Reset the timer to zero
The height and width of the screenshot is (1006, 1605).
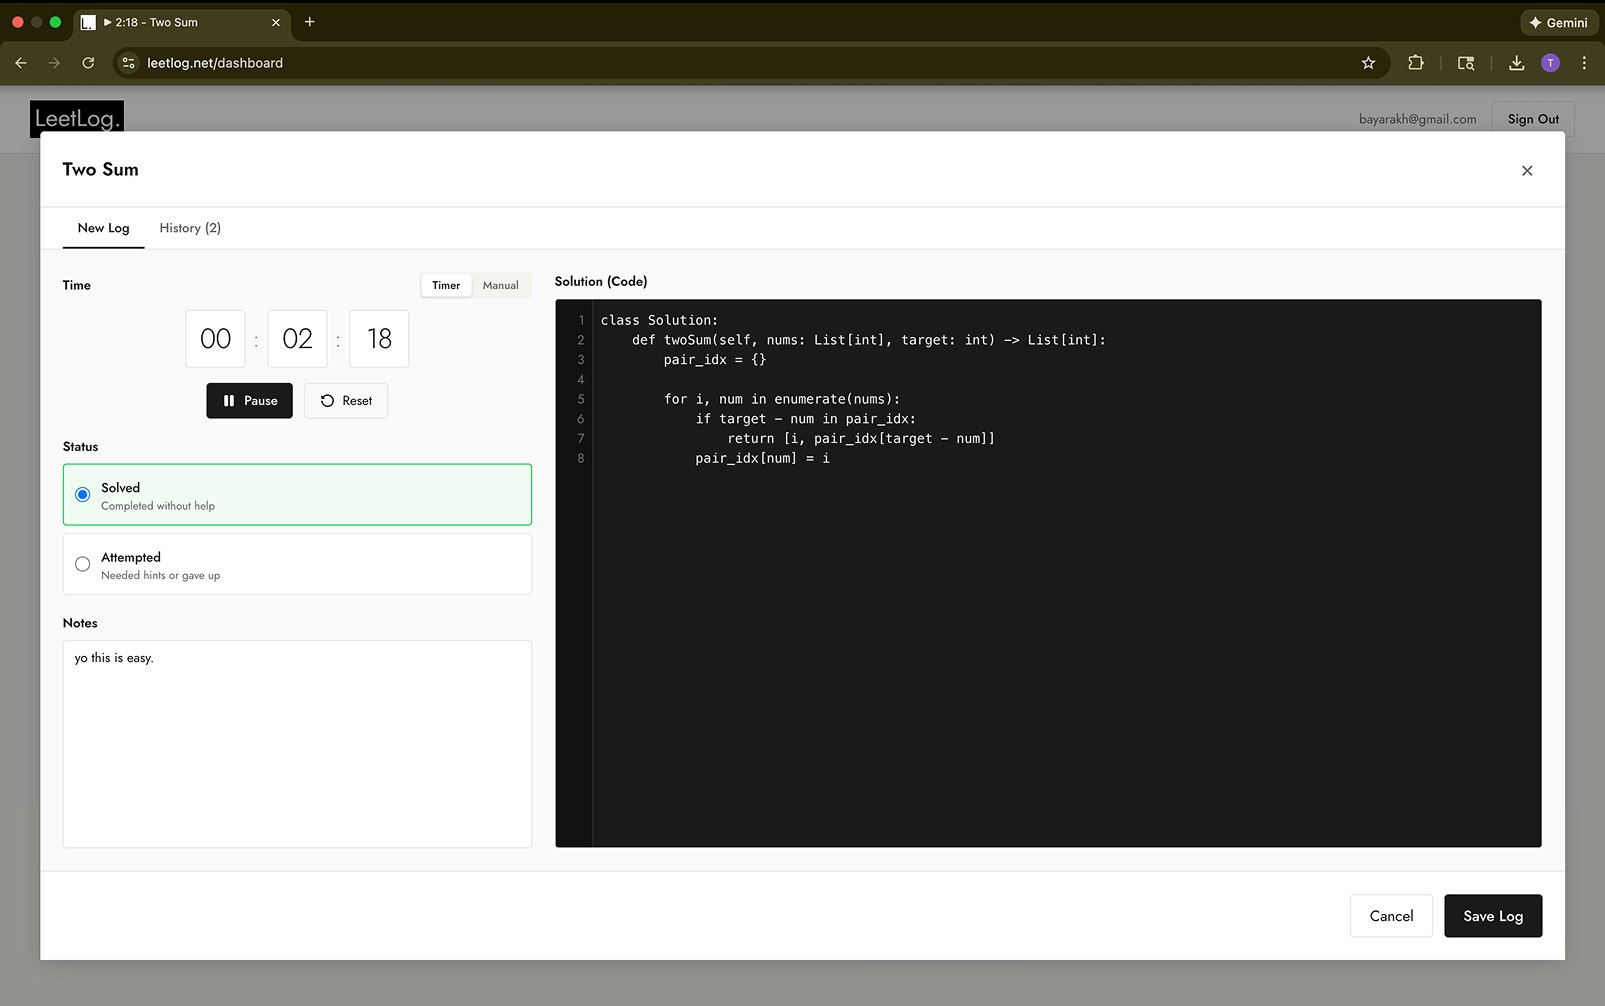click(345, 400)
